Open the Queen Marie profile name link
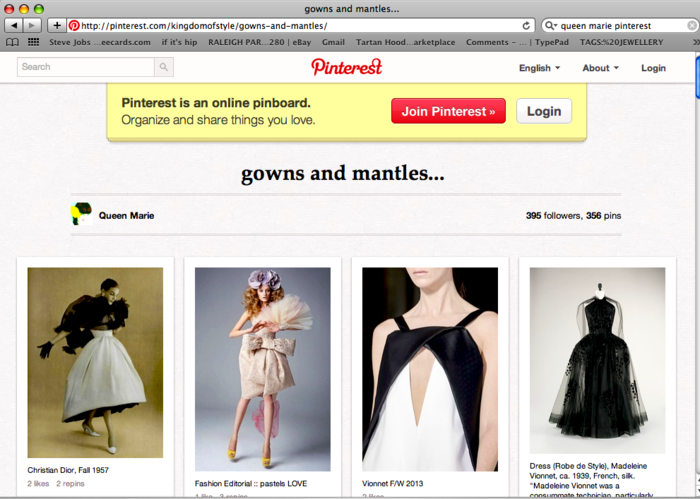Screen dimensions: 700x499 pos(126,216)
